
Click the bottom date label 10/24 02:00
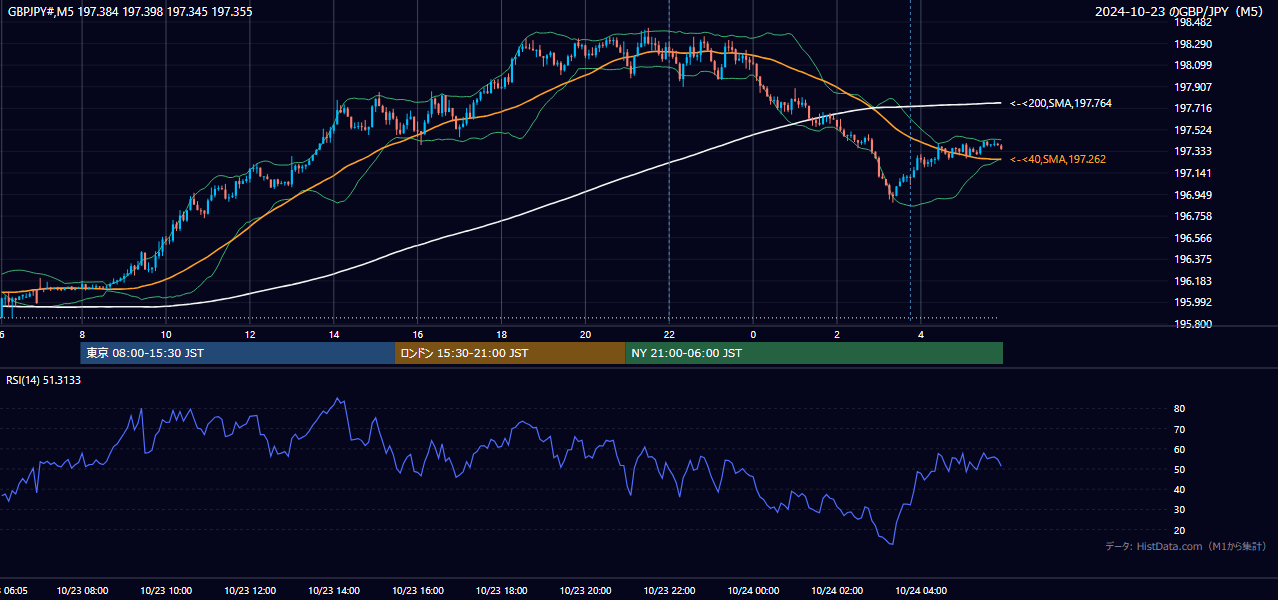pyautogui.click(x=837, y=591)
